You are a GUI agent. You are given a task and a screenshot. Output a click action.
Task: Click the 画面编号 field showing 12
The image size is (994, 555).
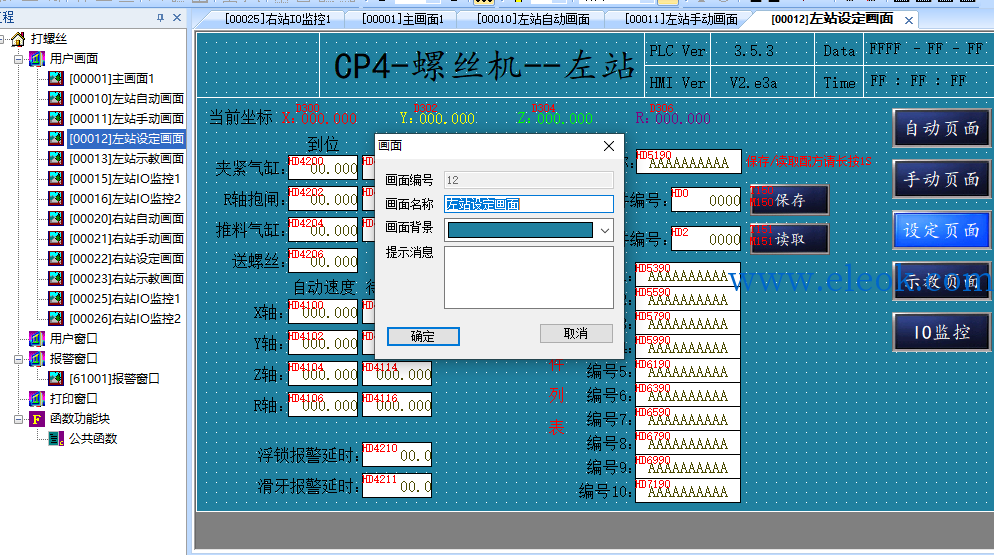529,180
